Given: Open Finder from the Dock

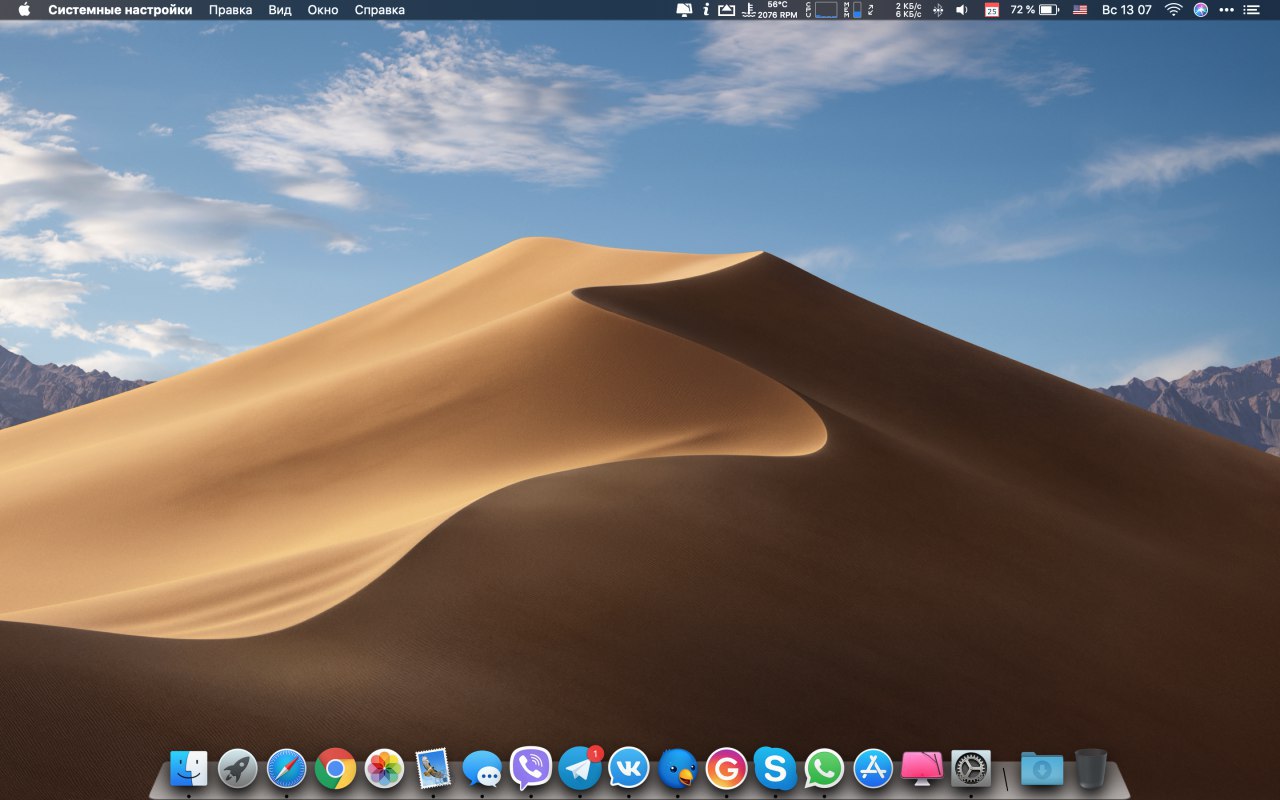Looking at the screenshot, I should [x=188, y=768].
